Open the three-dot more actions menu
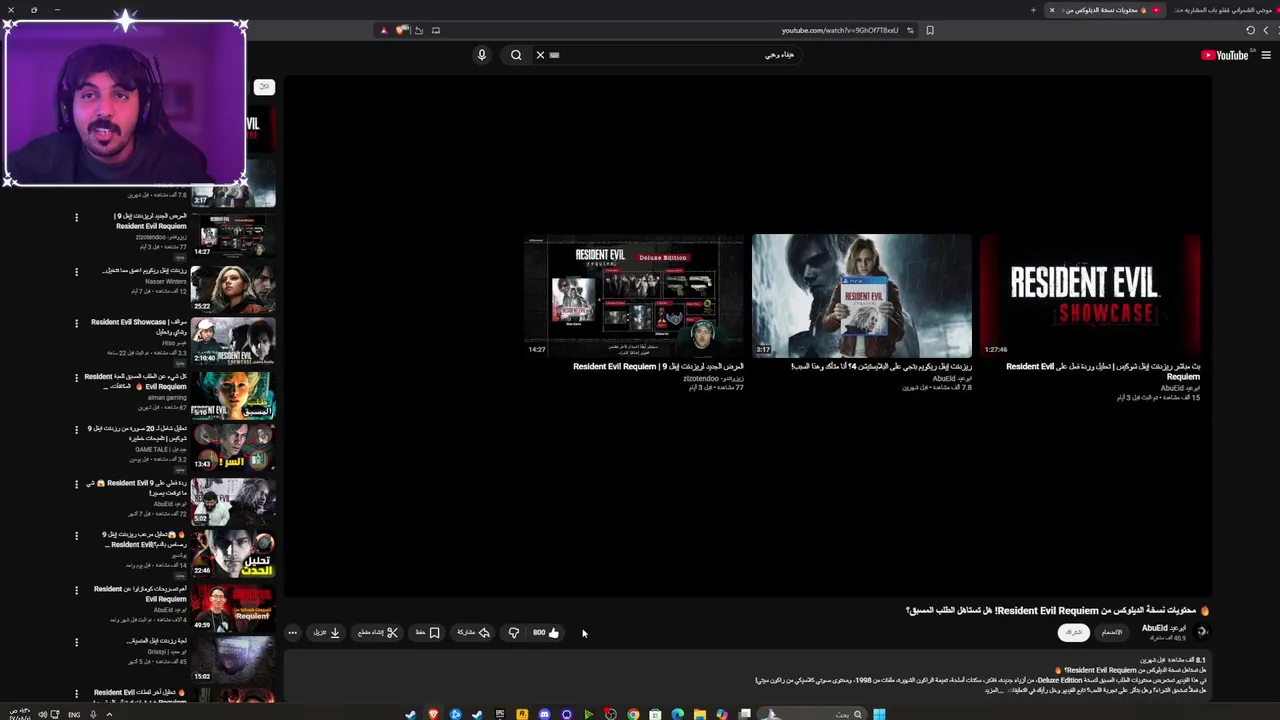Viewport: 1280px width, 720px height. tap(292, 632)
